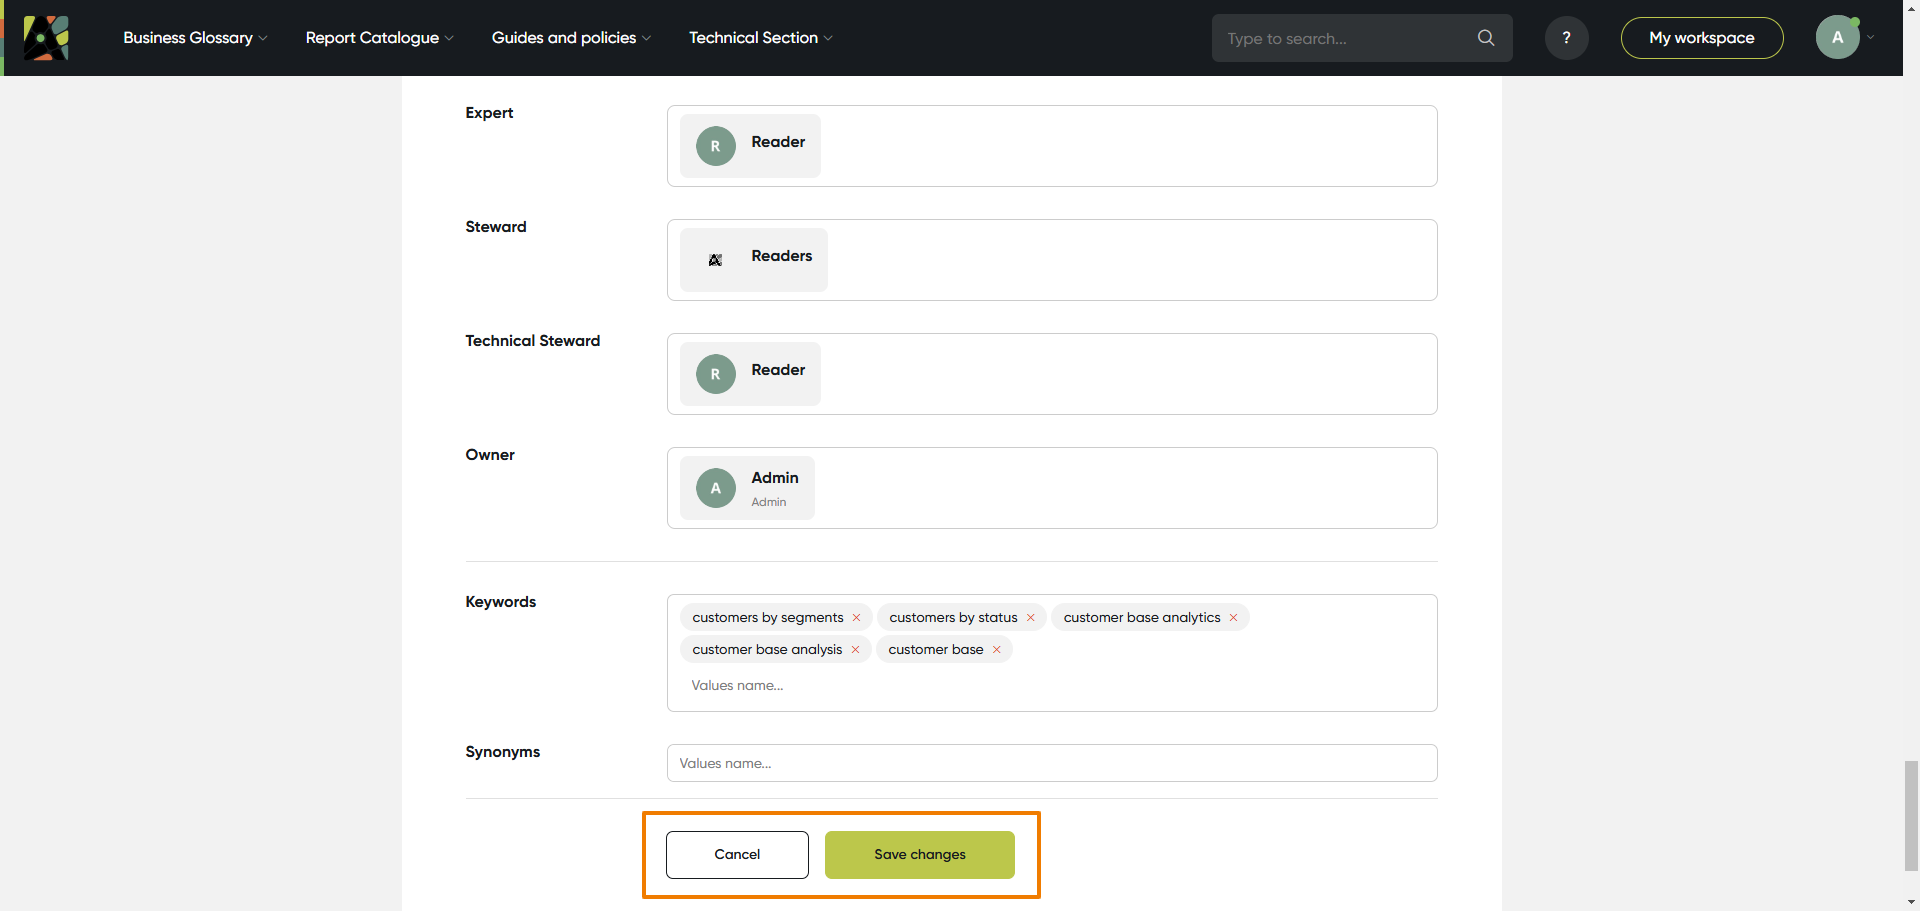Click the search magnifier icon
This screenshot has height=911, width=1920.
pyautogui.click(x=1486, y=38)
